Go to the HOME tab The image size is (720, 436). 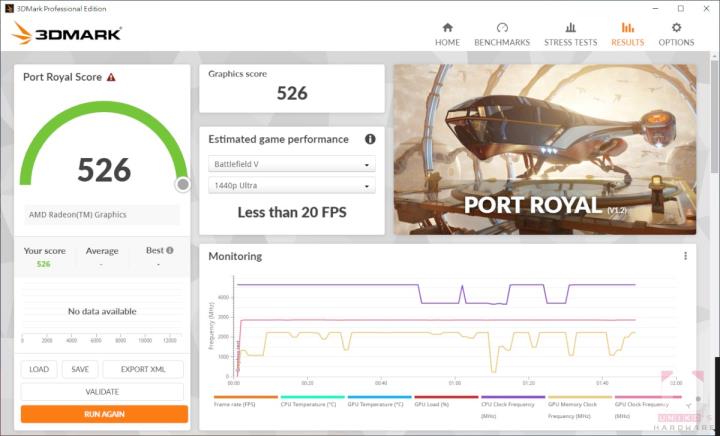(x=447, y=34)
